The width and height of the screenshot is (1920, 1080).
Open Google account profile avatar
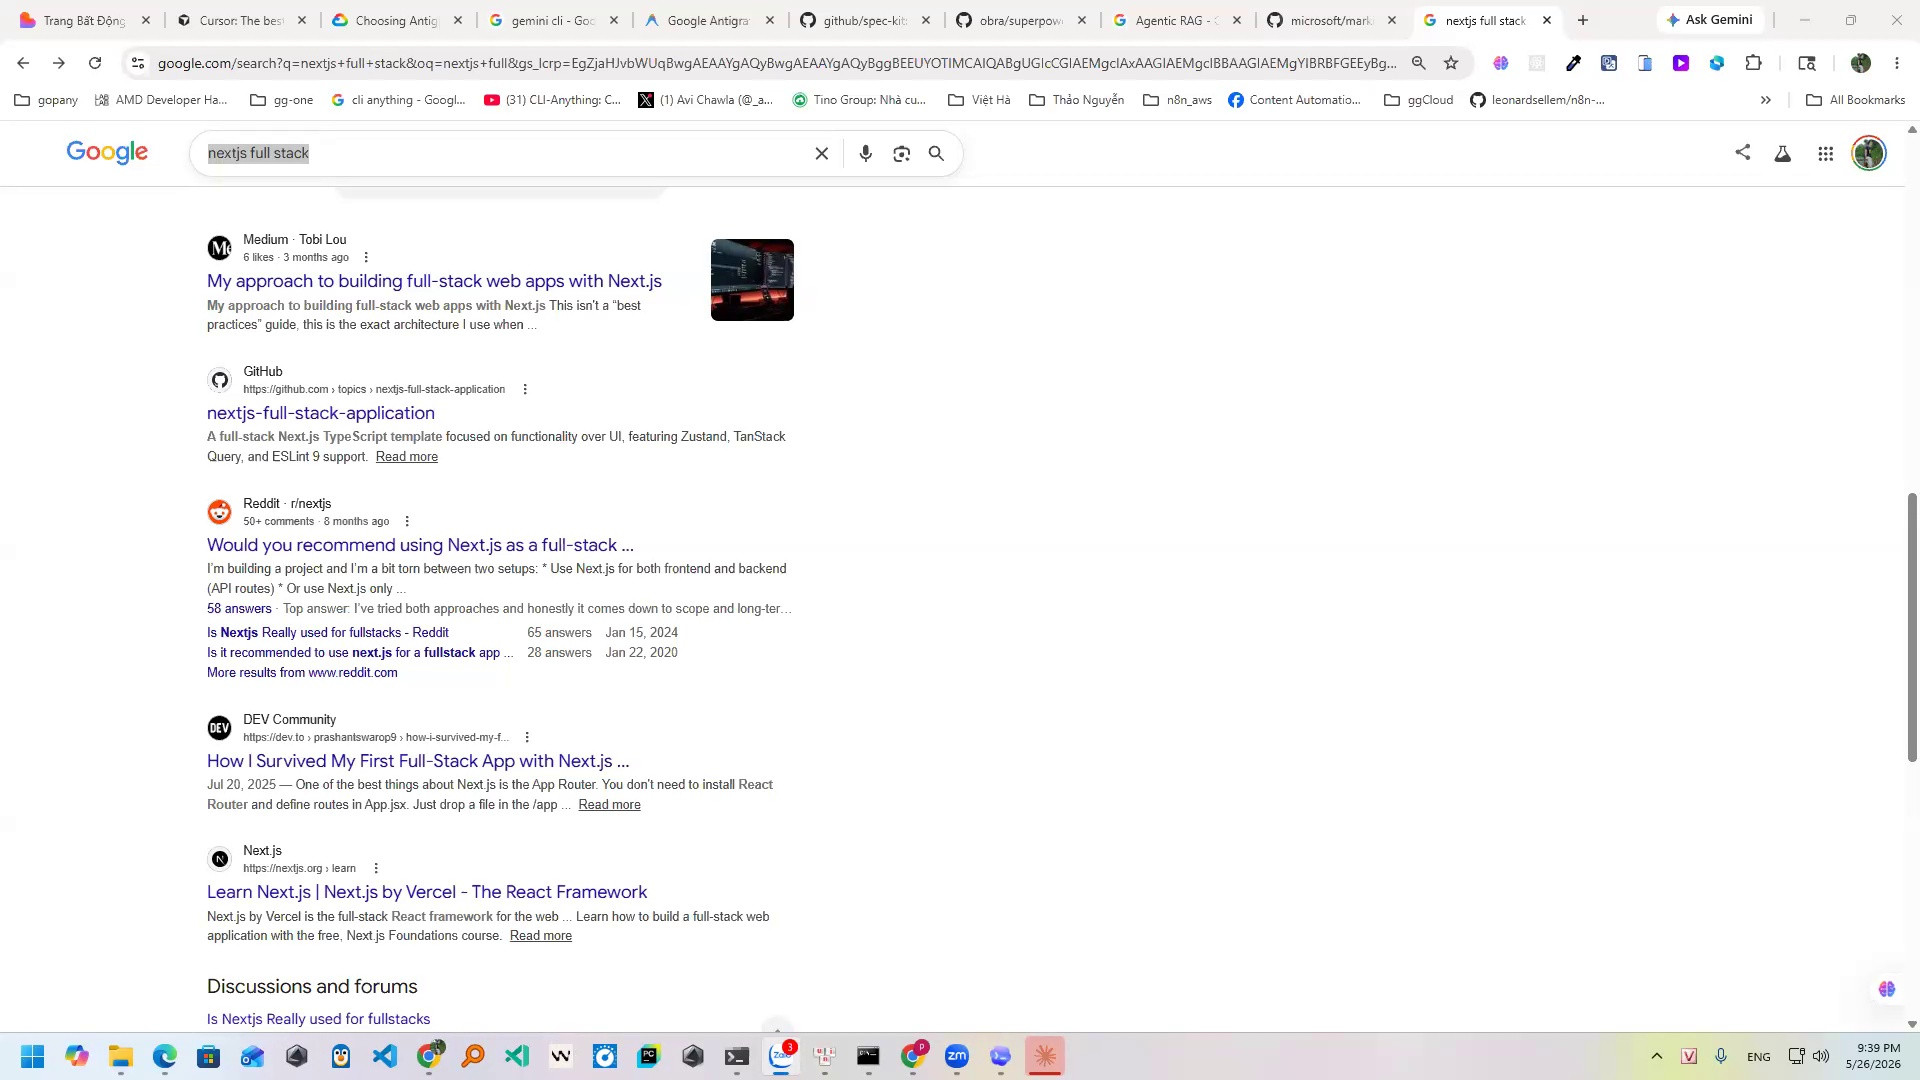(1868, 154)
